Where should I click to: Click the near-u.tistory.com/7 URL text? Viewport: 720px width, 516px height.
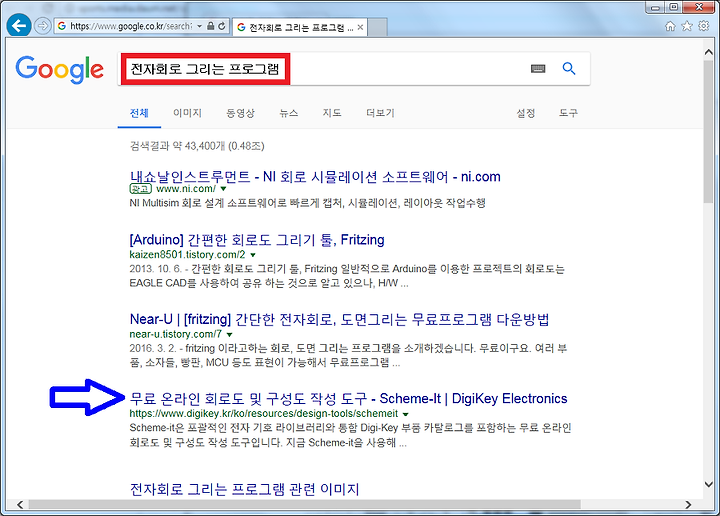(x=175, y=334)
